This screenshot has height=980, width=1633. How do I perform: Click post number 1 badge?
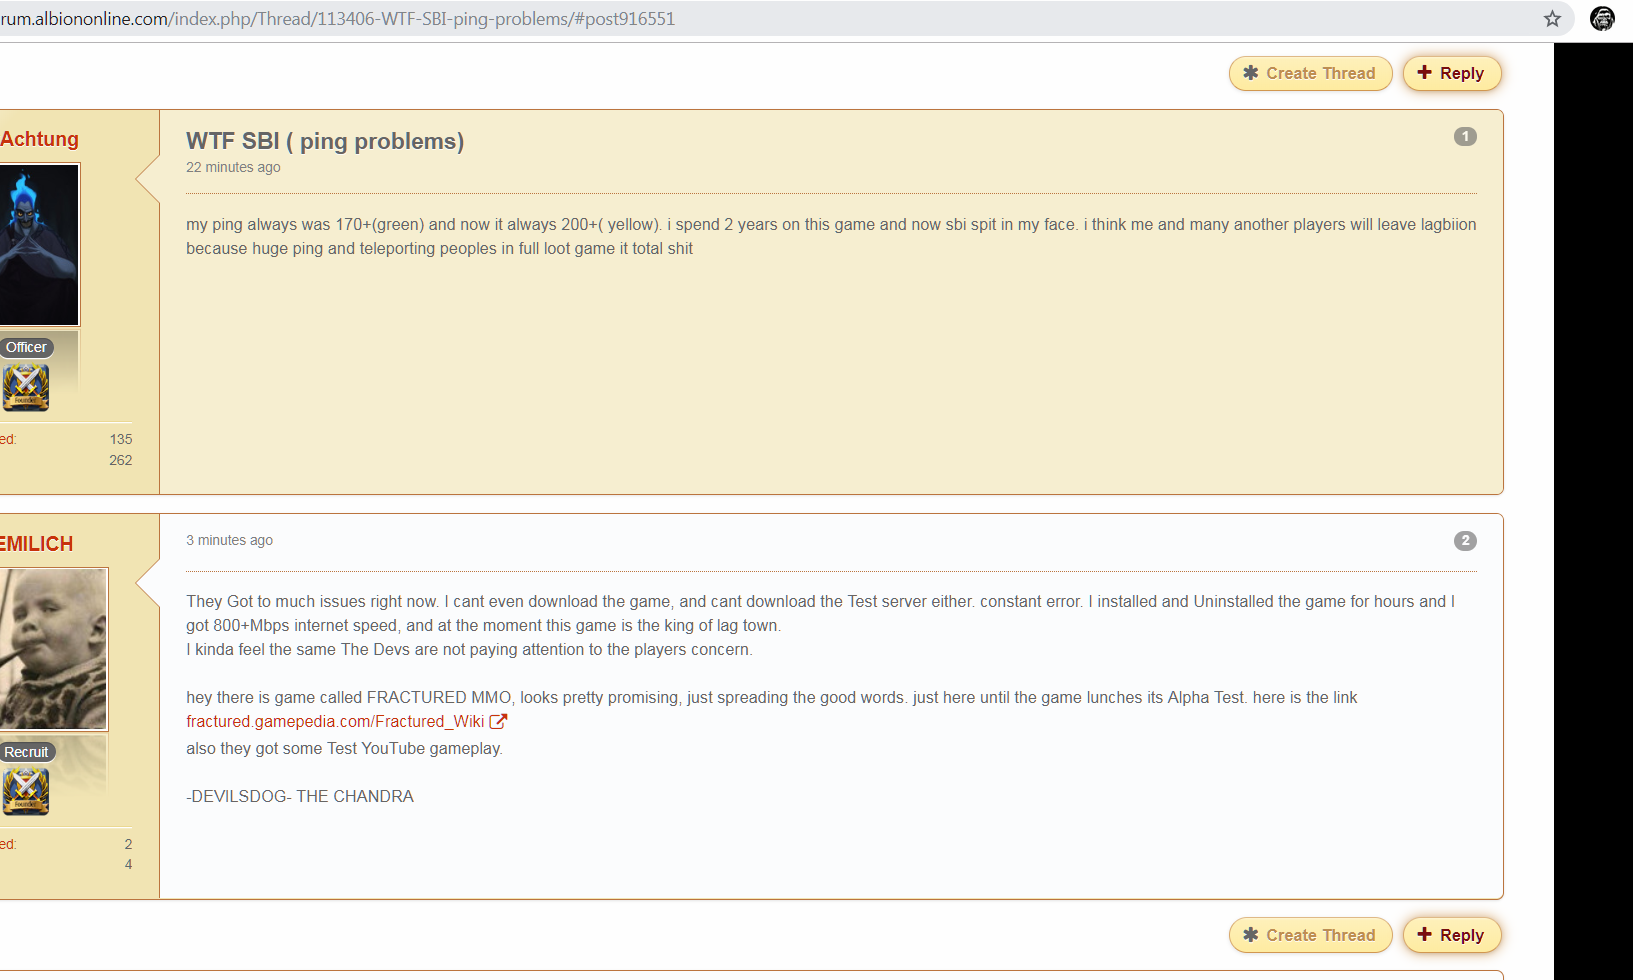[1465, 137]
